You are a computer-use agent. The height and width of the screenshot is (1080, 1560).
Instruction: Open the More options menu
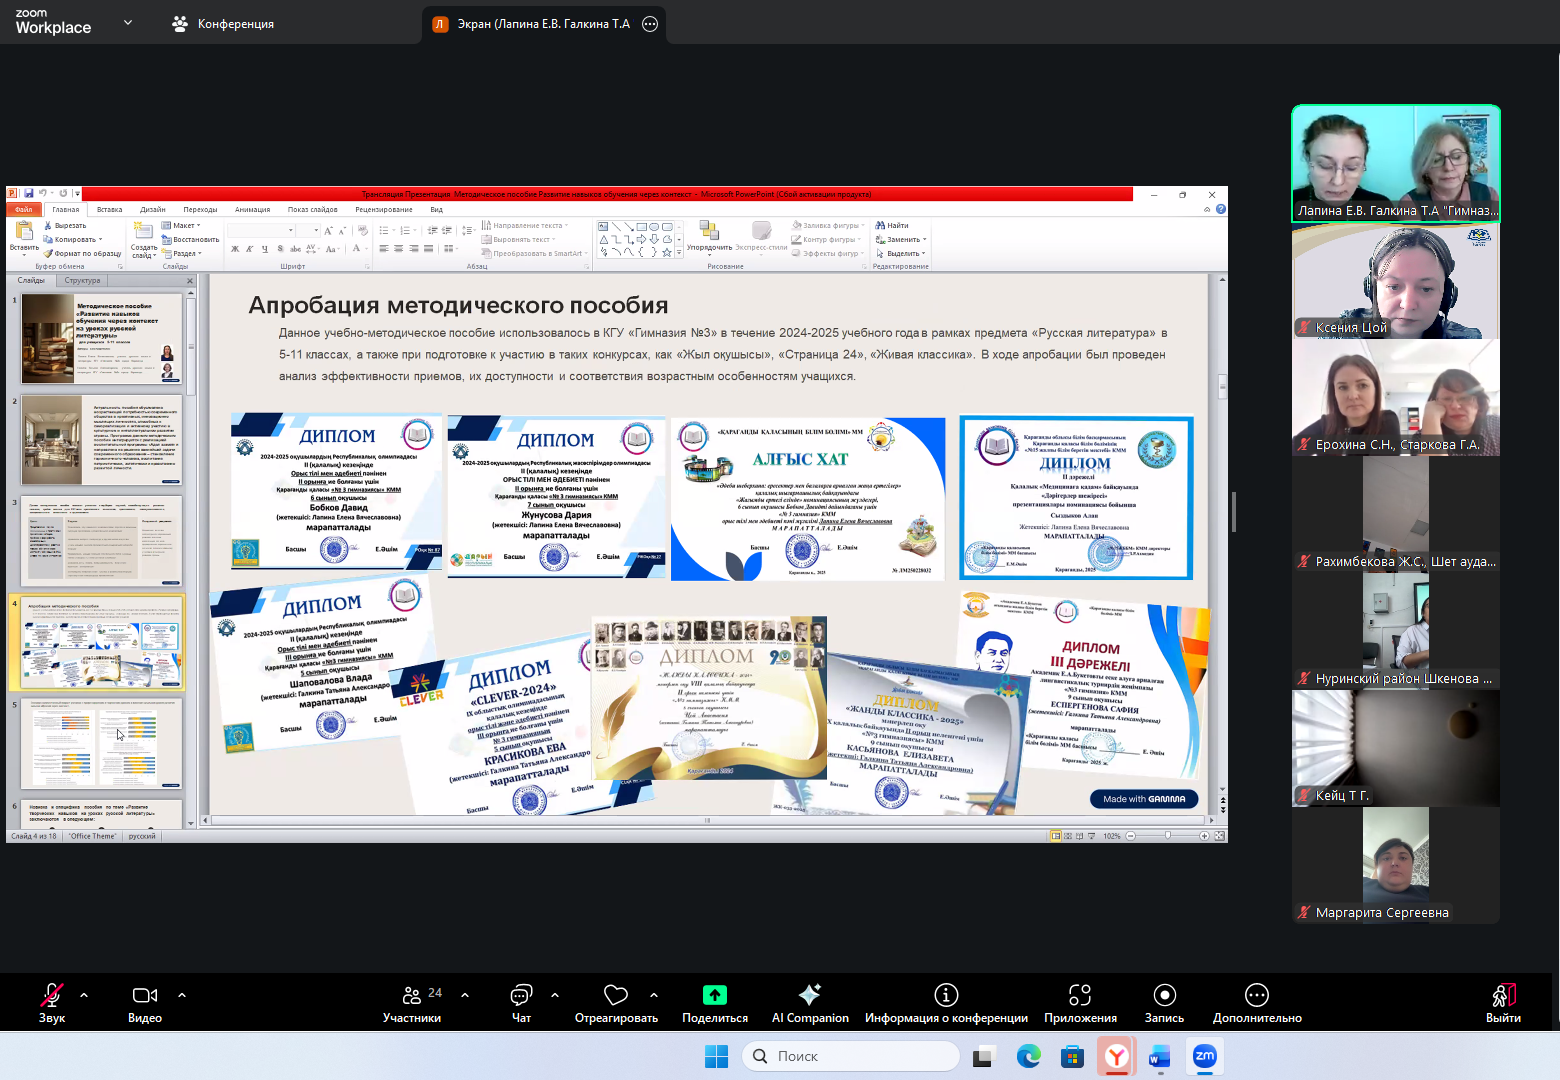(1257, 1002)
